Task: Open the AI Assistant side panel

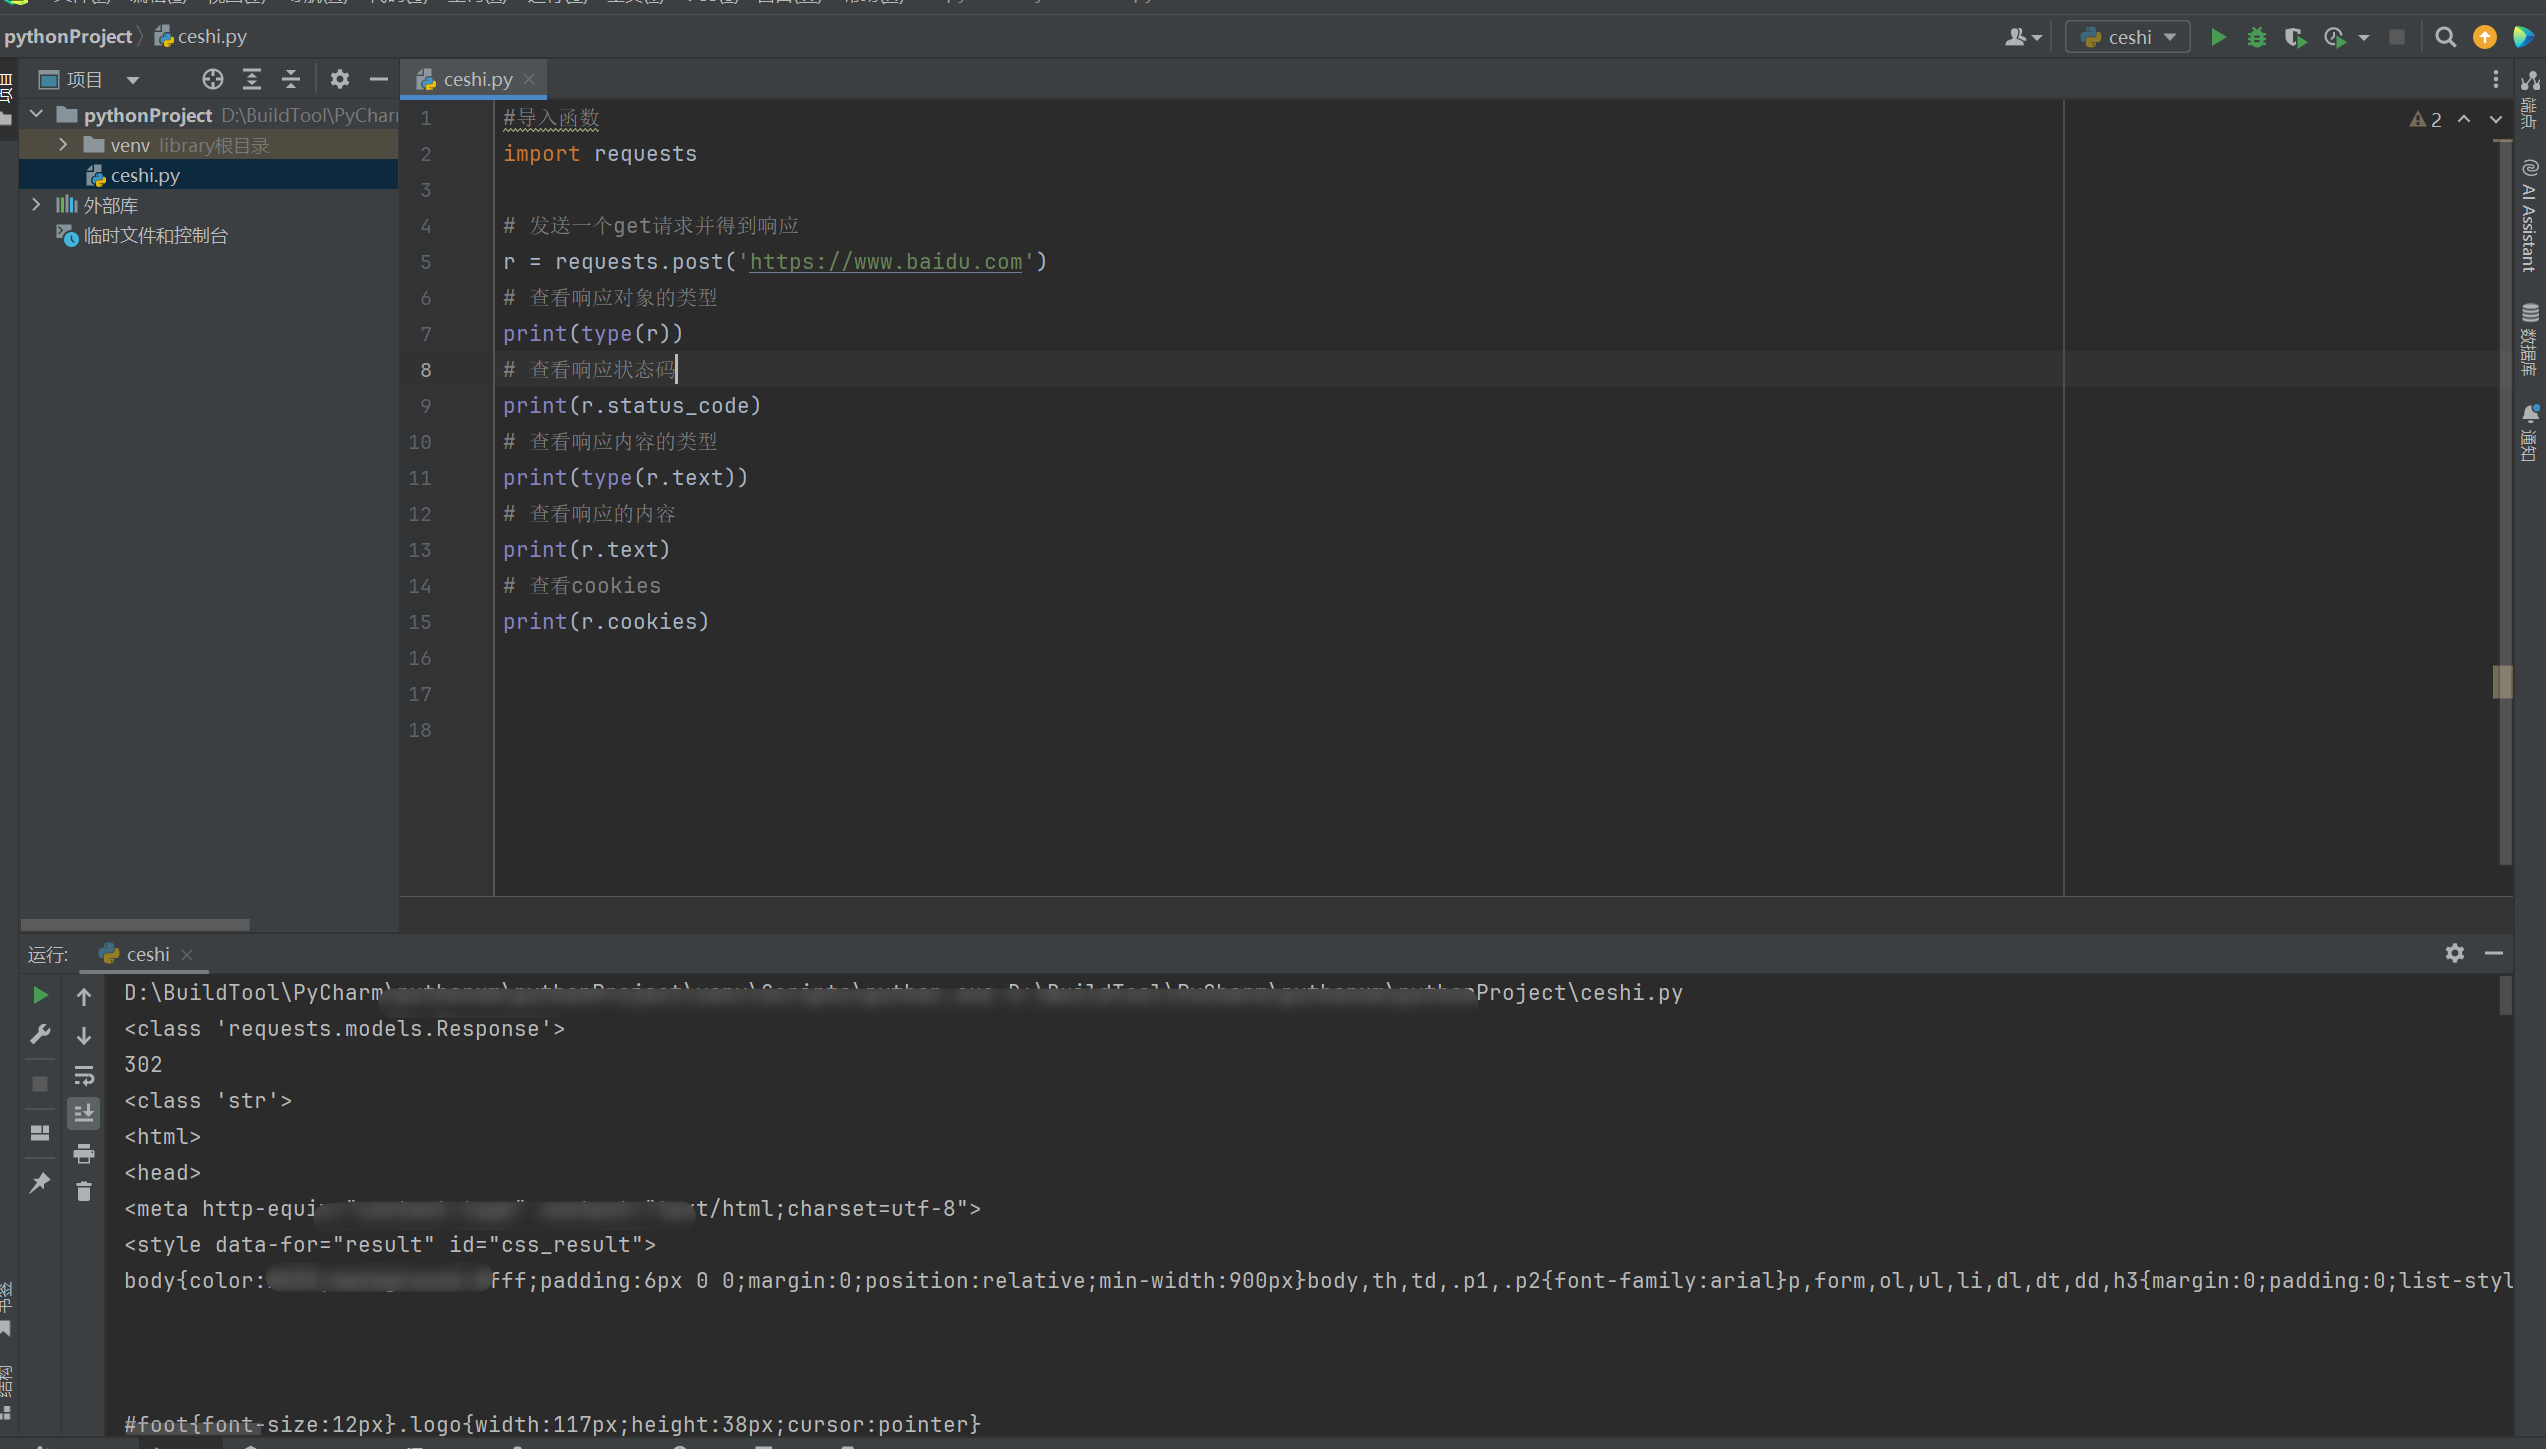Action: tap(2530, 215)
